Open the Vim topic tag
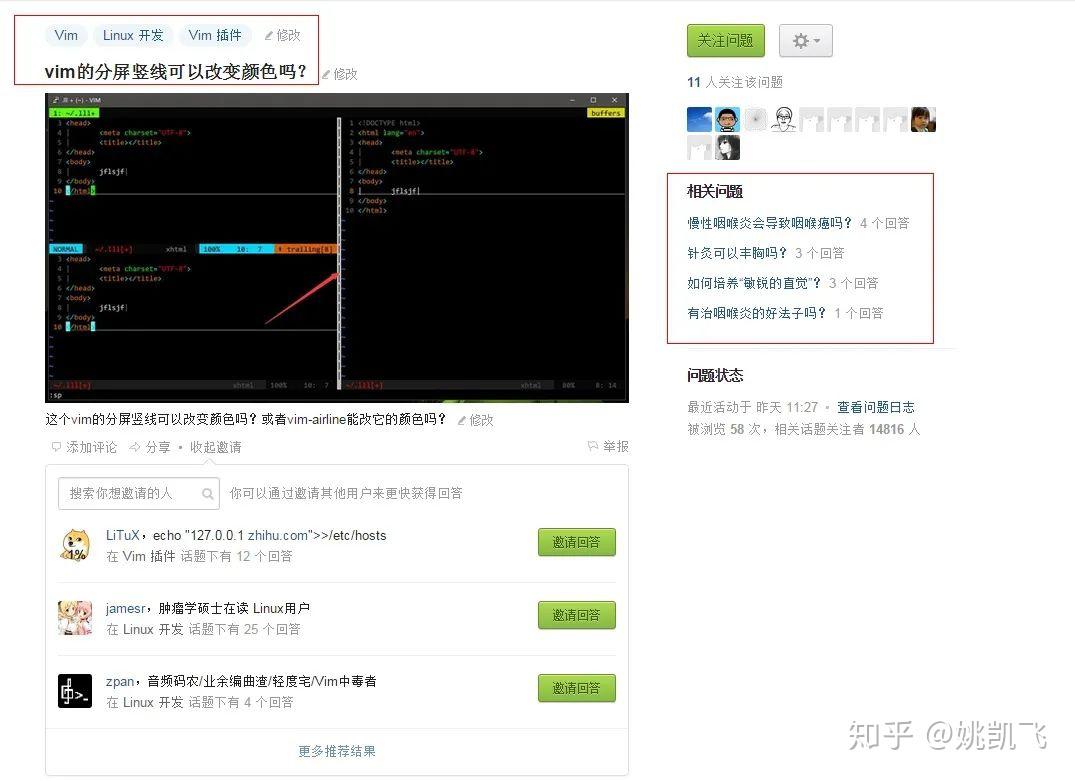The image size is (1075, 781). click(66, 35)
